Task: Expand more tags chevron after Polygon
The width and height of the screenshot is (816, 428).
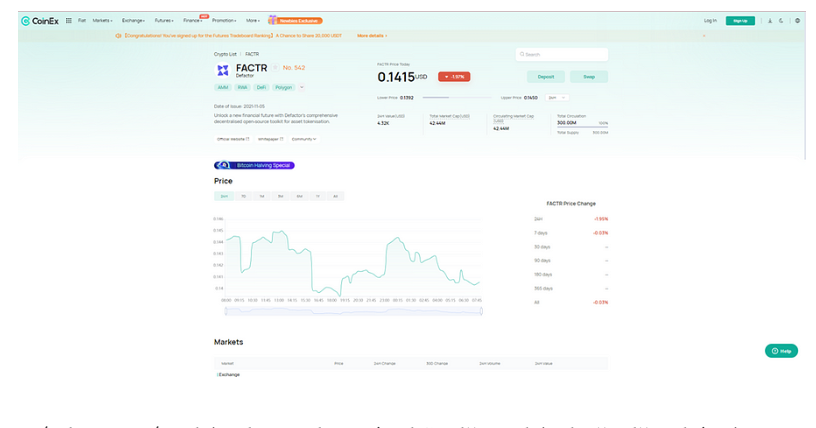Action: click(x=302, y=87)
